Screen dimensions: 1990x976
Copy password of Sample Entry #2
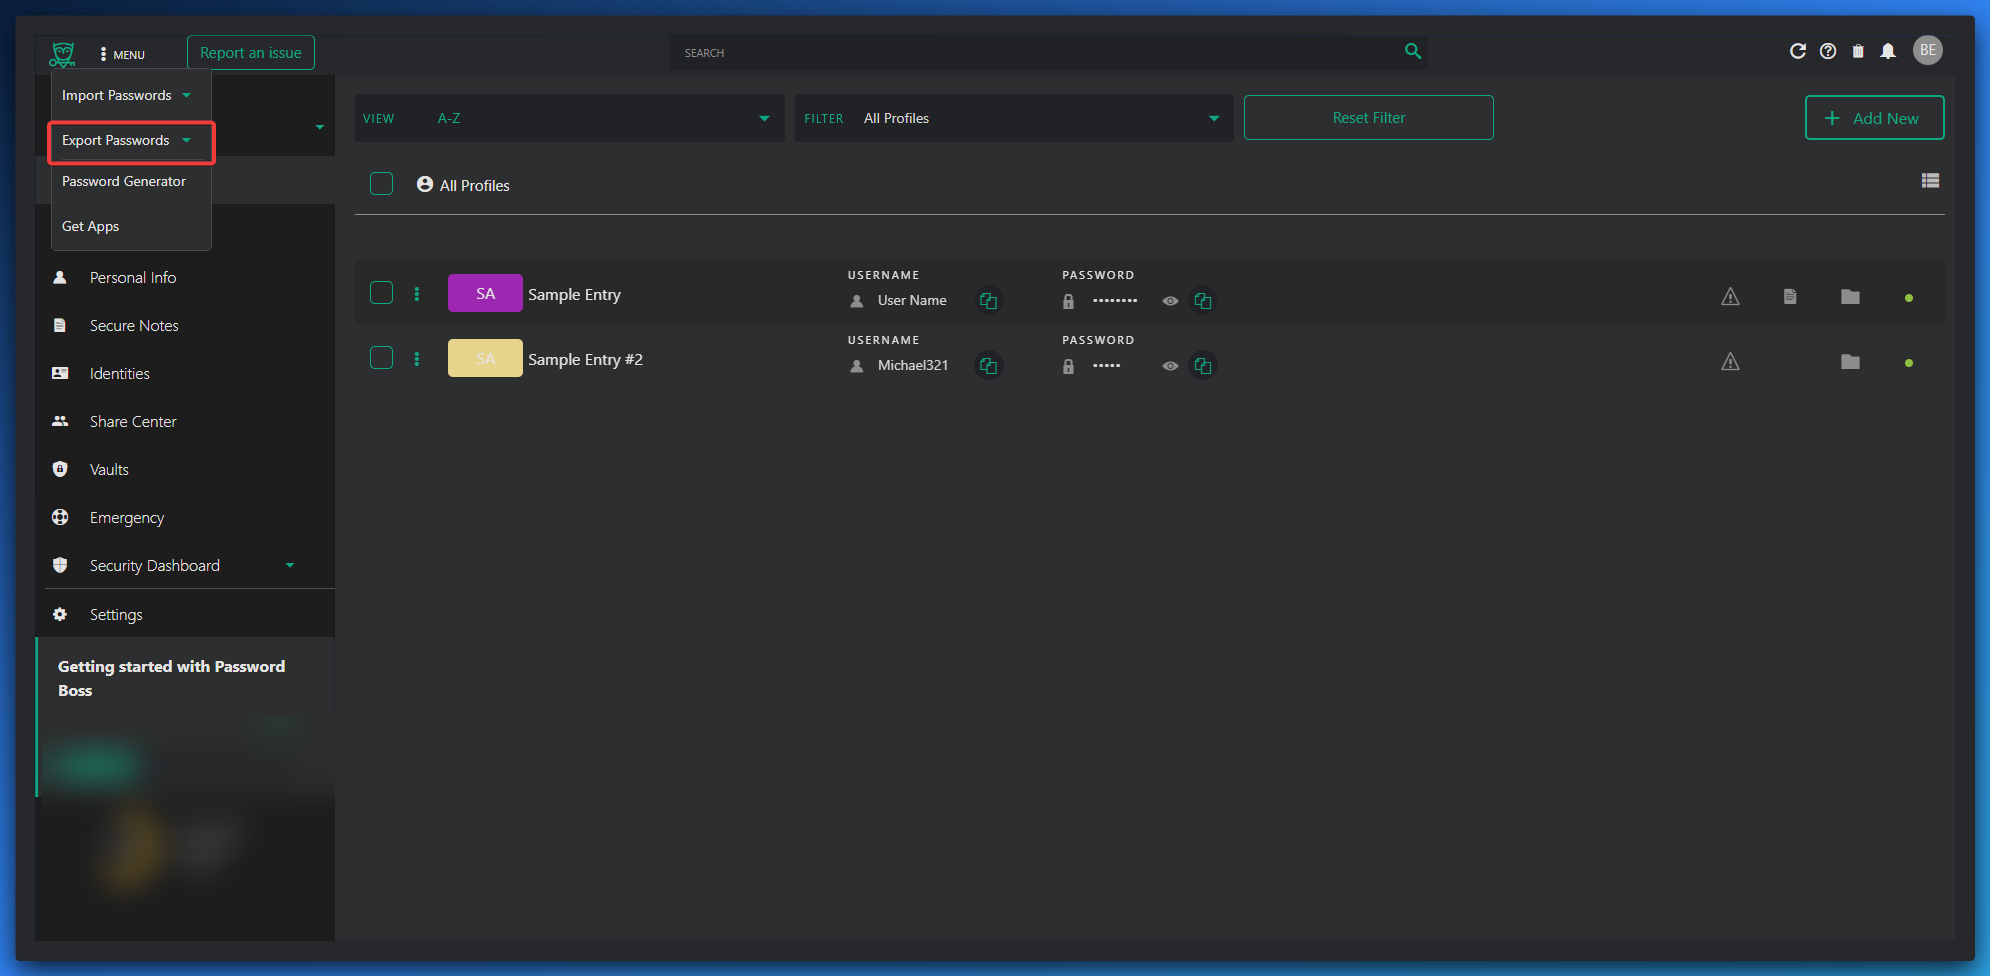(x=1203, y=366)
